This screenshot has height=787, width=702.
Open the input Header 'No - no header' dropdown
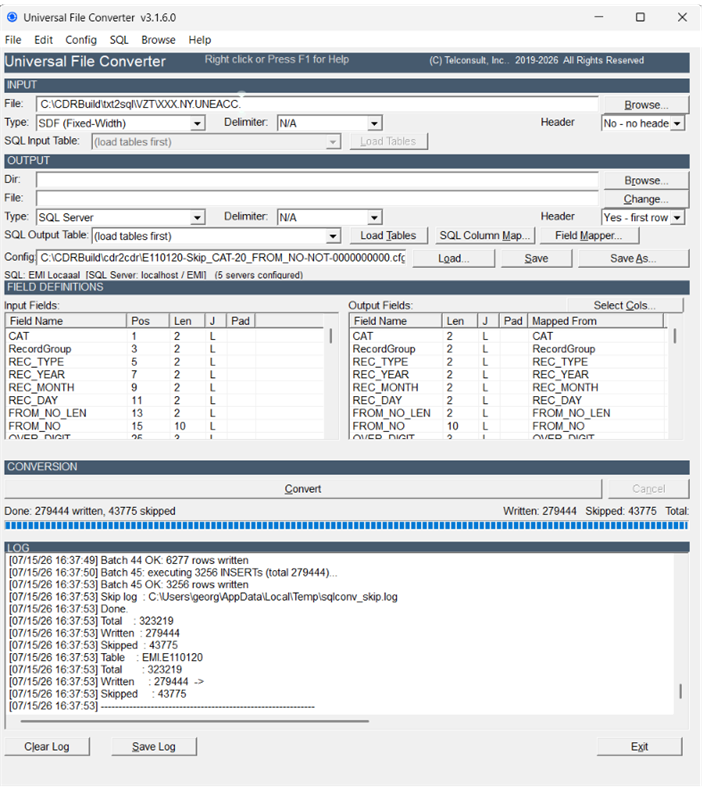click(643, 123)
